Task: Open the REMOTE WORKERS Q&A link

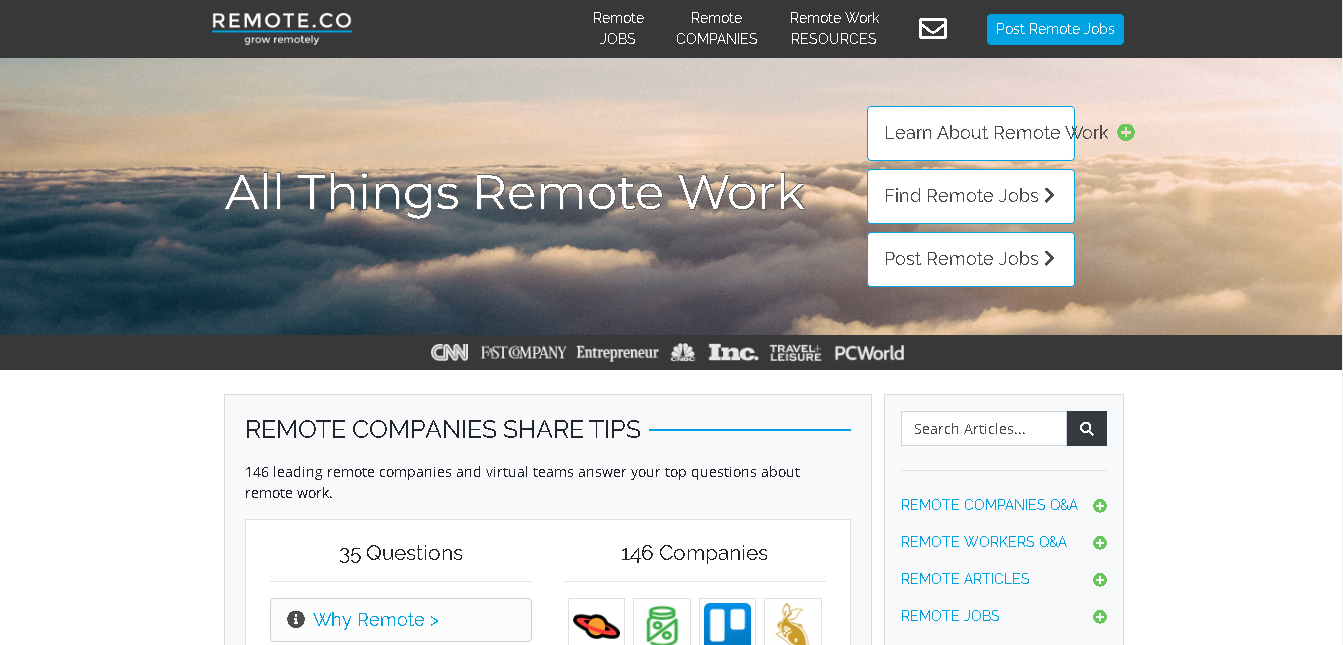Action: click(x=984, y=542)
